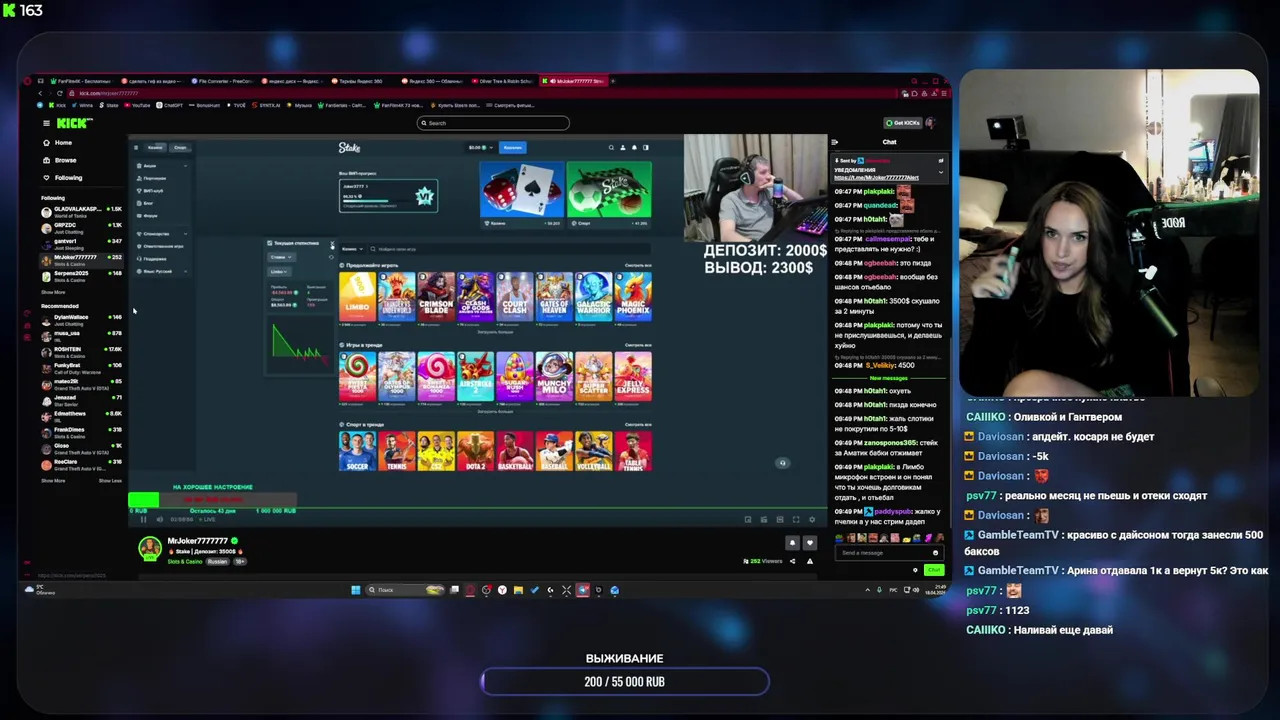Open Stake balance currency dropdown

(481, 148)
